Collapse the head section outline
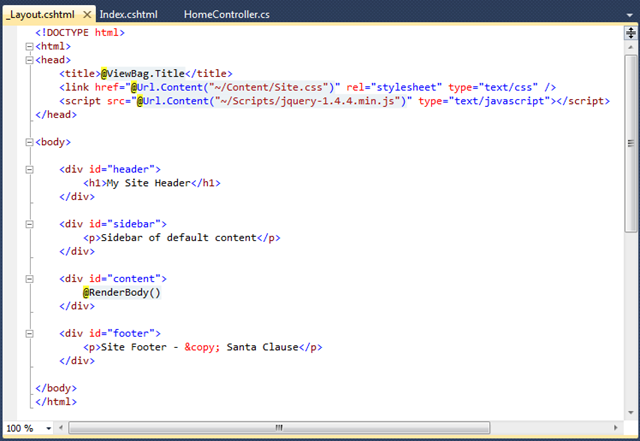 point(29,60)
